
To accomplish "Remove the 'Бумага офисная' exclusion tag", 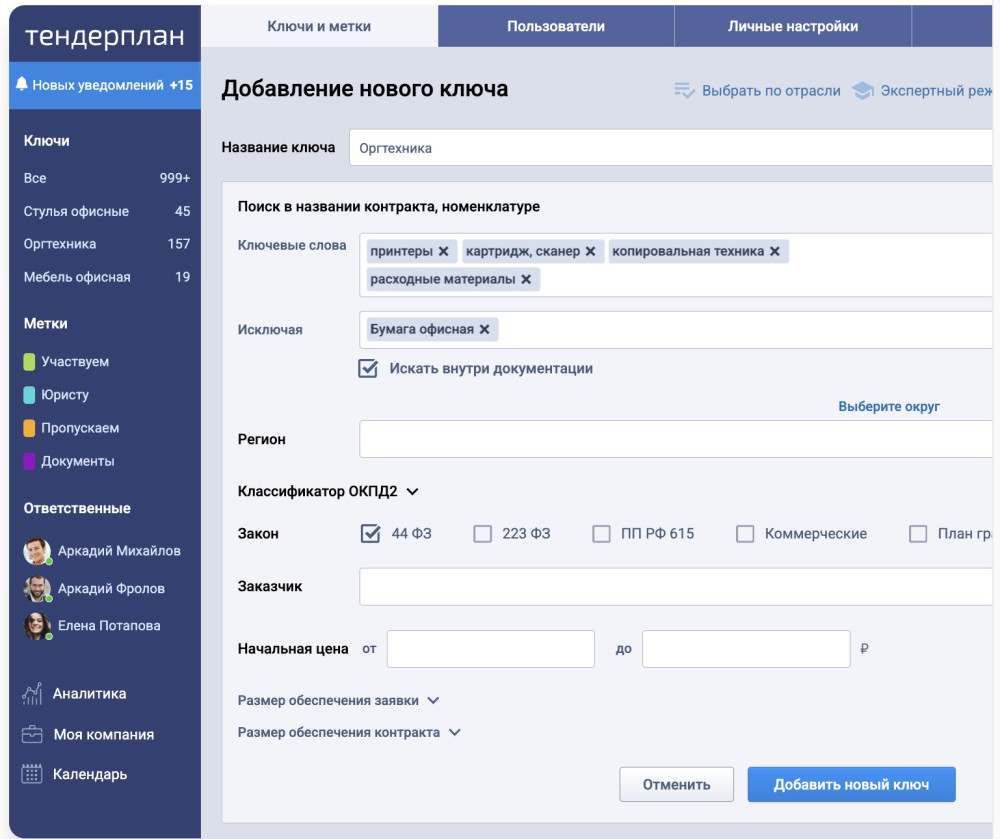I will click(484, 330).
